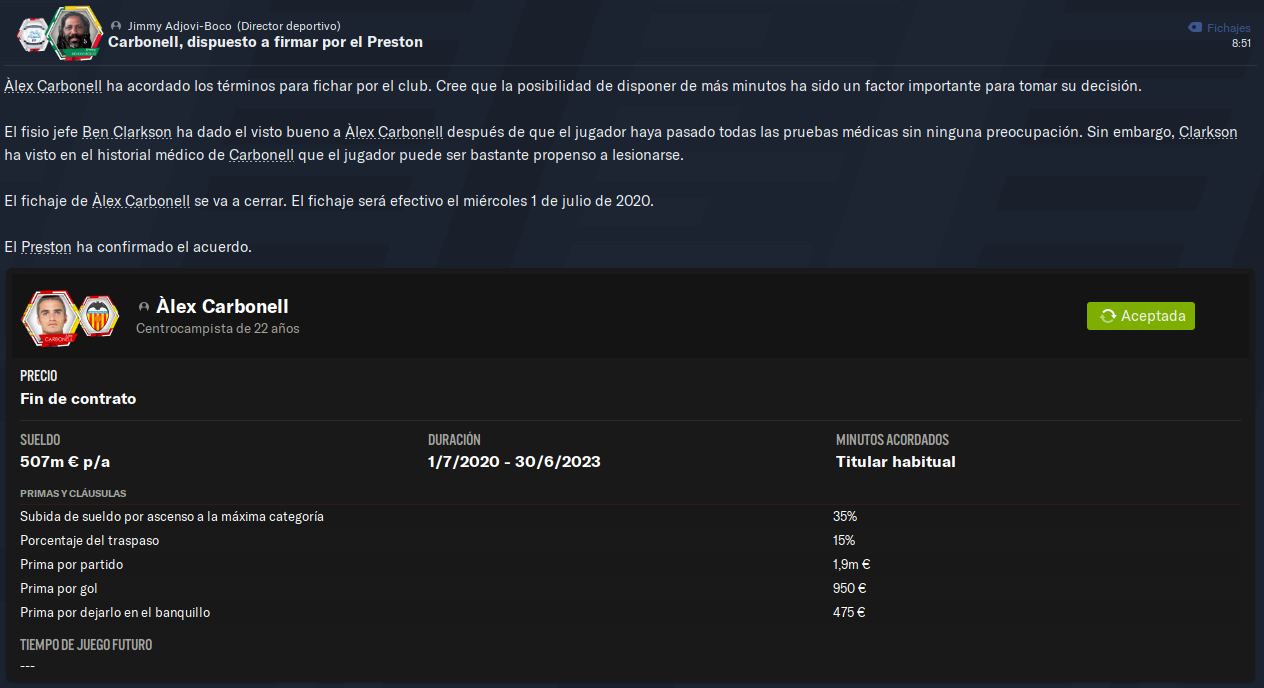The height and width of the screenshot is (688, 1264).
Task: Click the Valencia club badge in offer card
Action: tap(99, 316)
